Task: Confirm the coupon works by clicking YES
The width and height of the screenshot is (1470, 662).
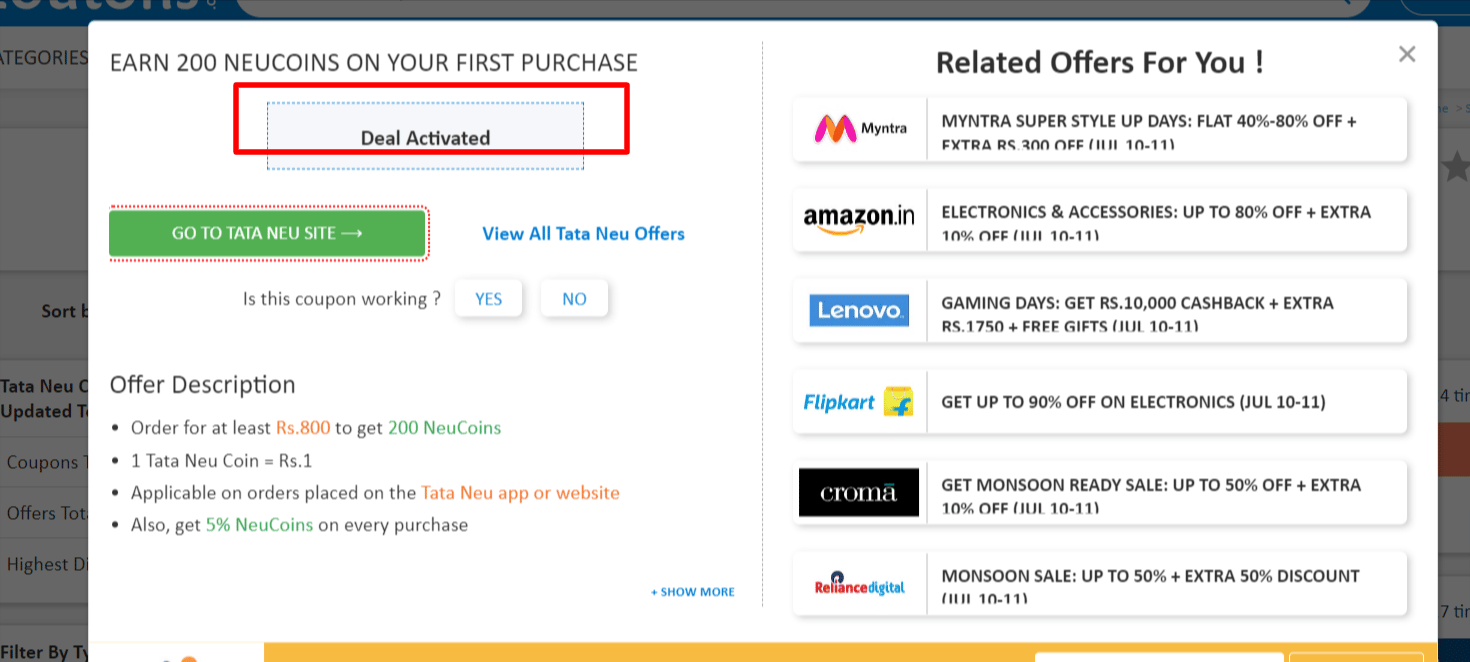Action: [x=489, y=298]
